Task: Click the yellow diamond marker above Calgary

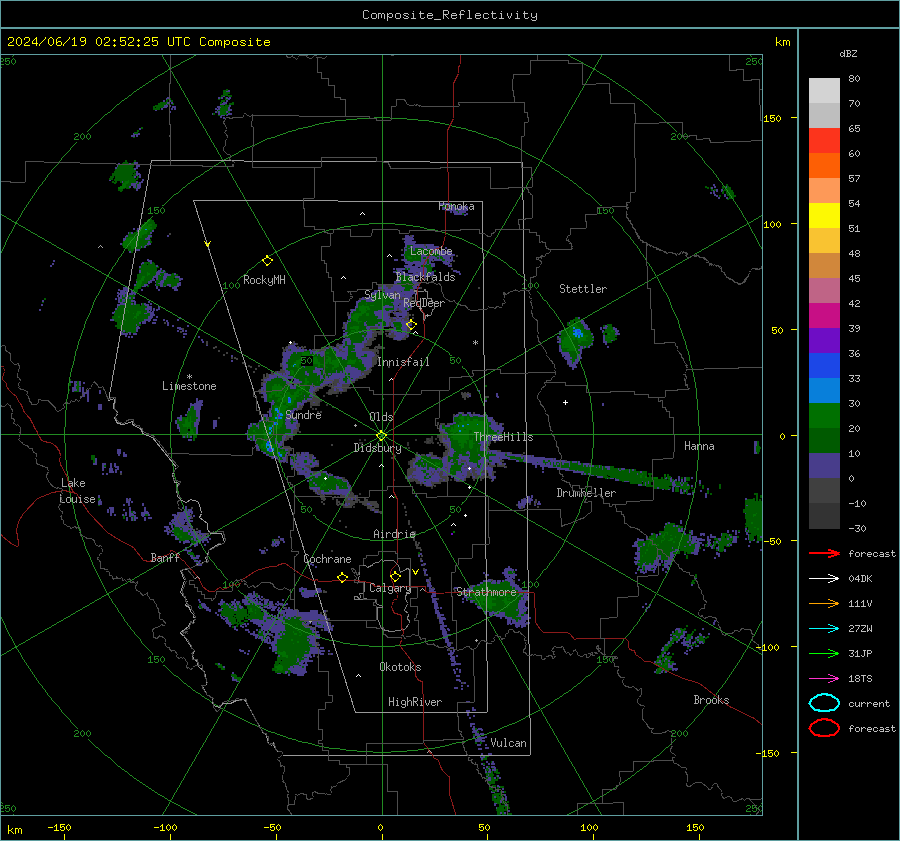Action: pos(395,576)
